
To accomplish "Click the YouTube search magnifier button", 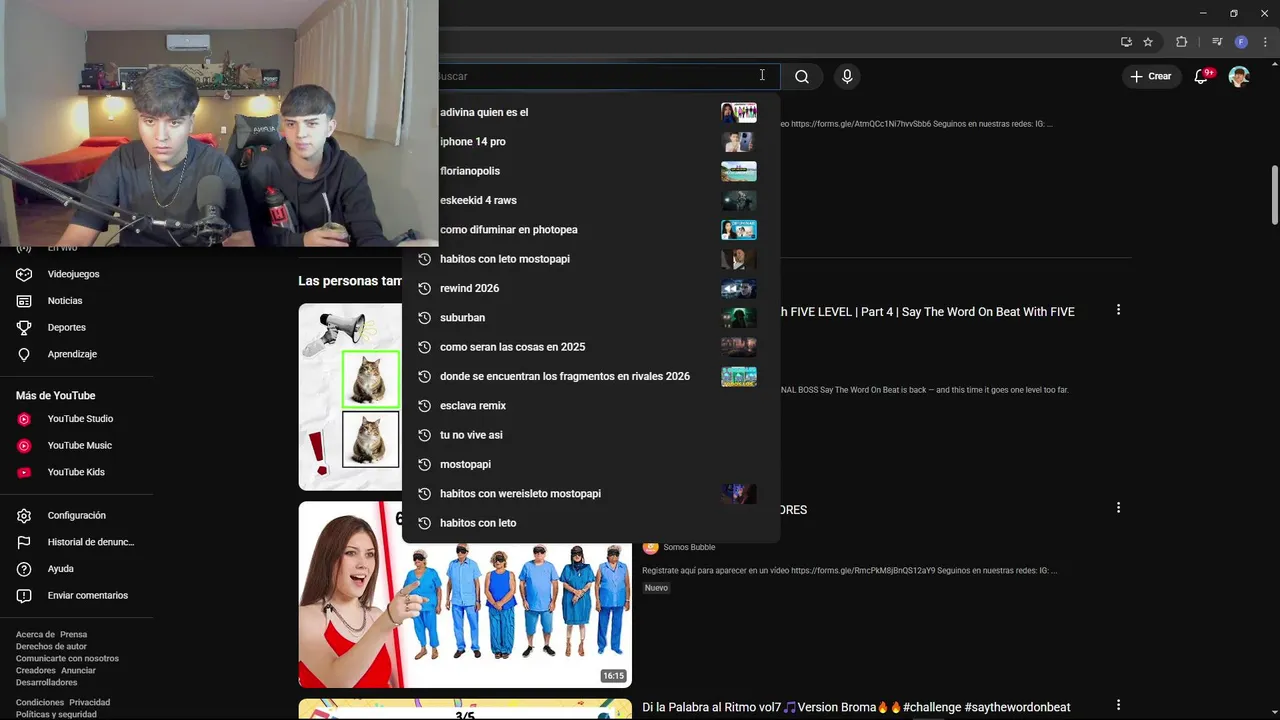I will (802, 76).
